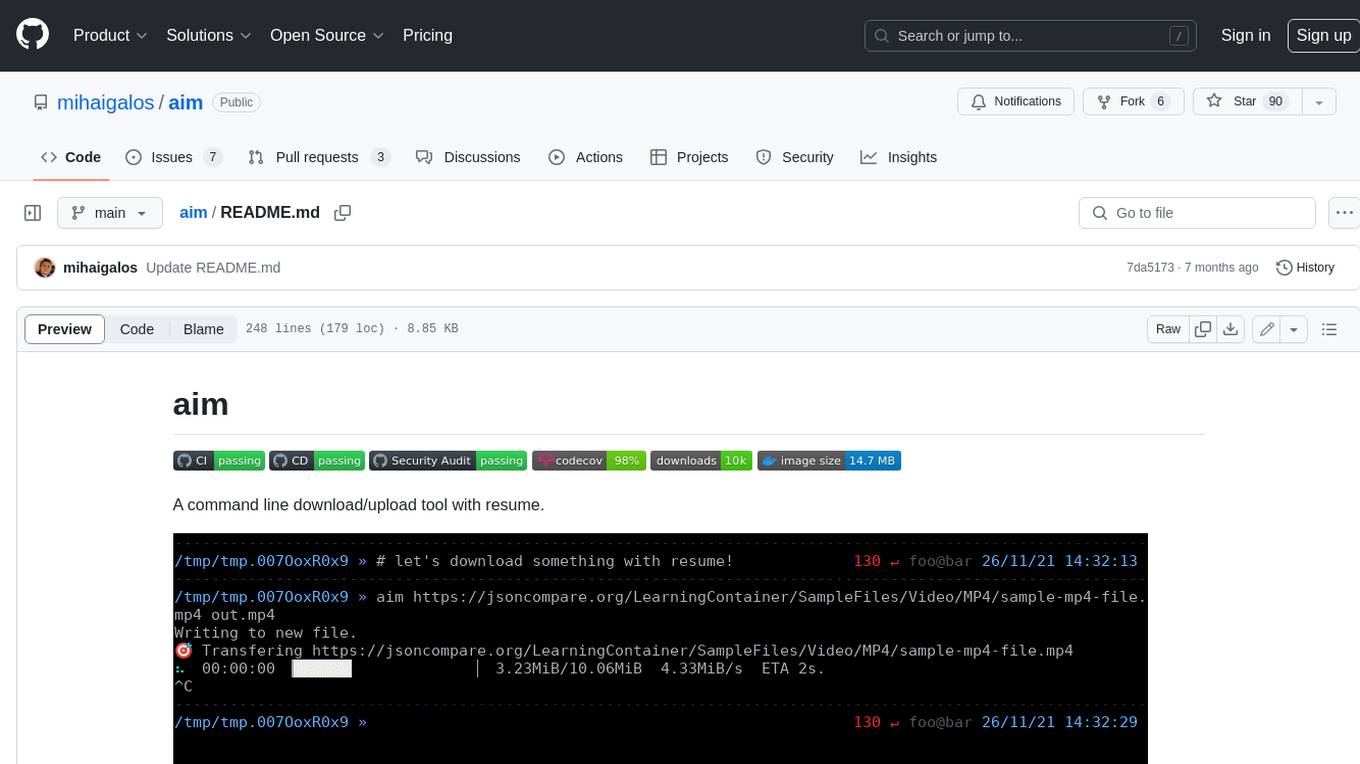Open the Discussions tab
Viewport: 1360px width, 764px height.
pos(468,157)
